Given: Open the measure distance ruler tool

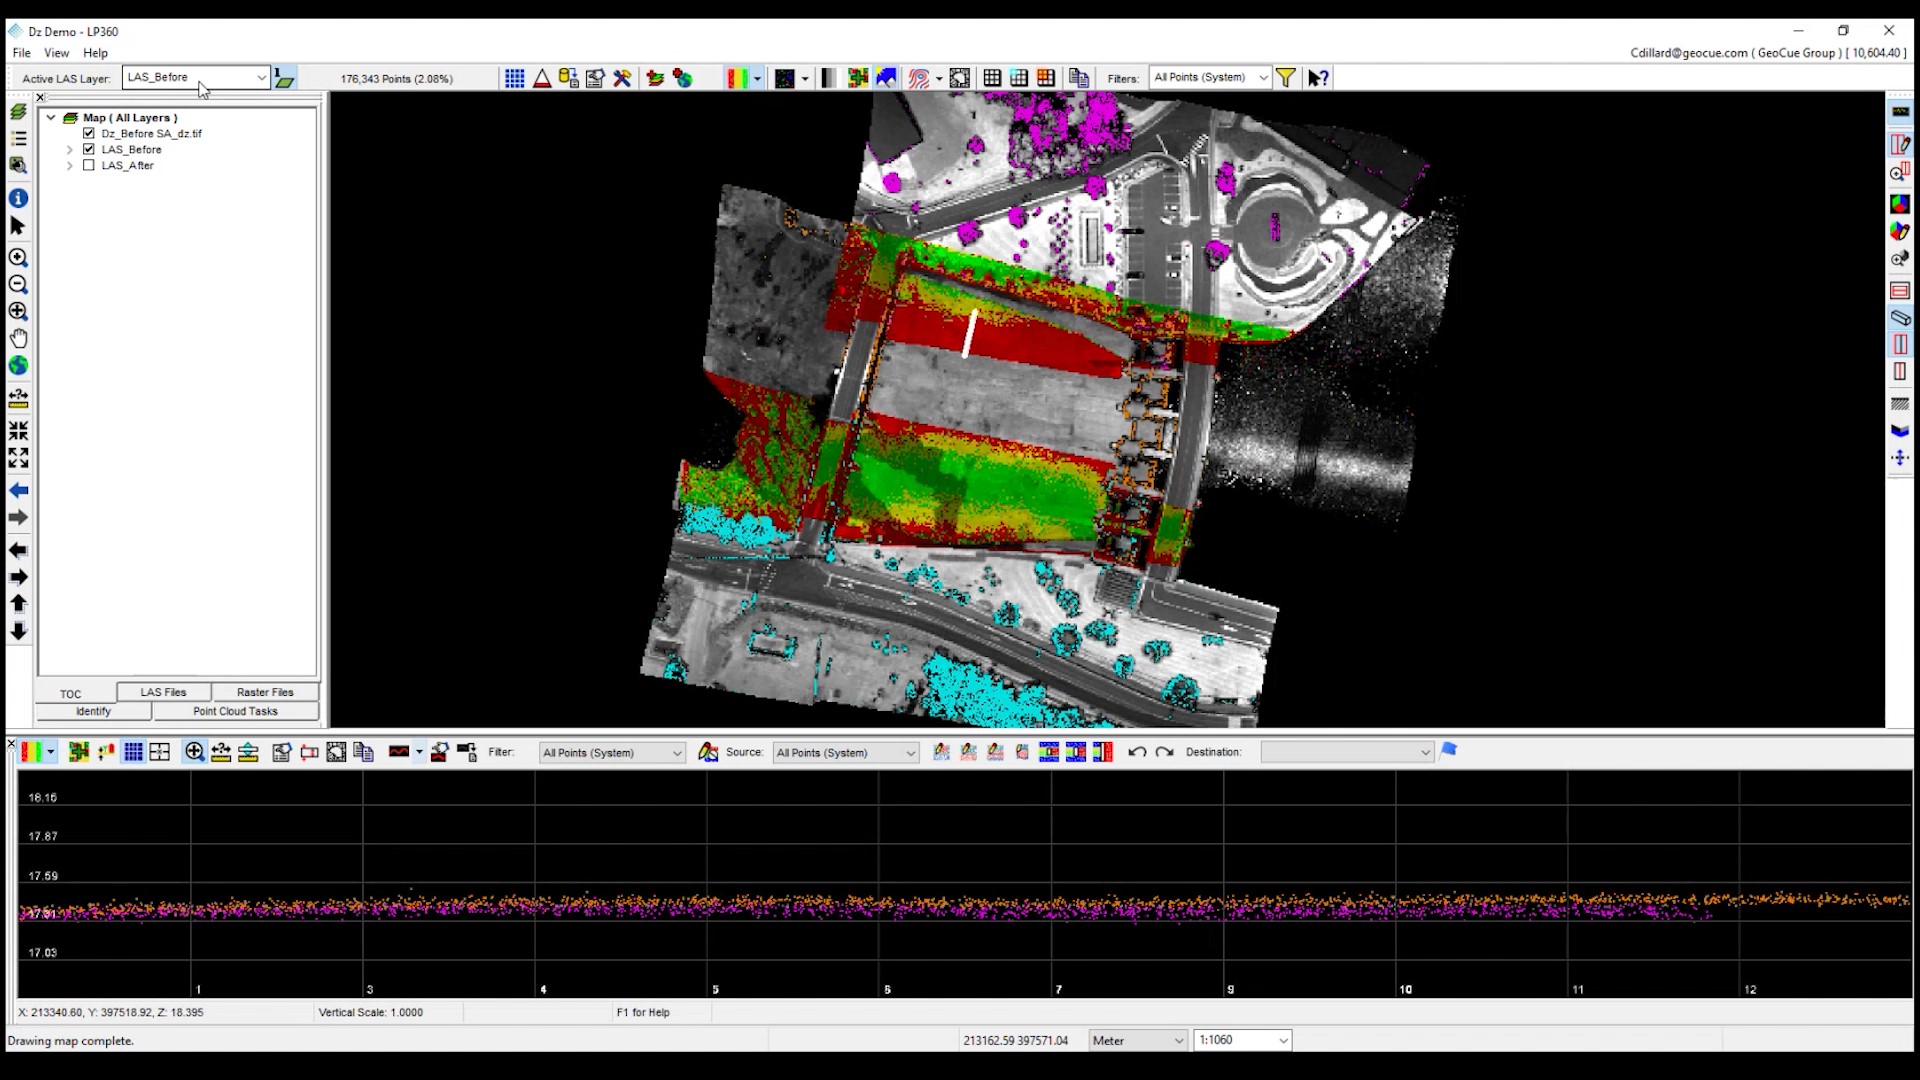Looking at the screenshot, I should pyautogui.click(x=18, y=399).
